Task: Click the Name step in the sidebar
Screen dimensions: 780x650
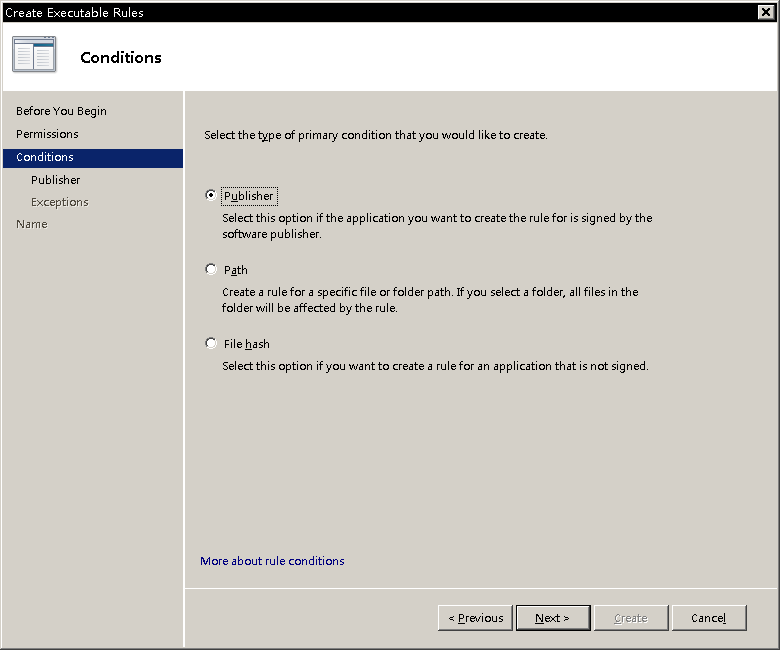Action: (32, 224)
